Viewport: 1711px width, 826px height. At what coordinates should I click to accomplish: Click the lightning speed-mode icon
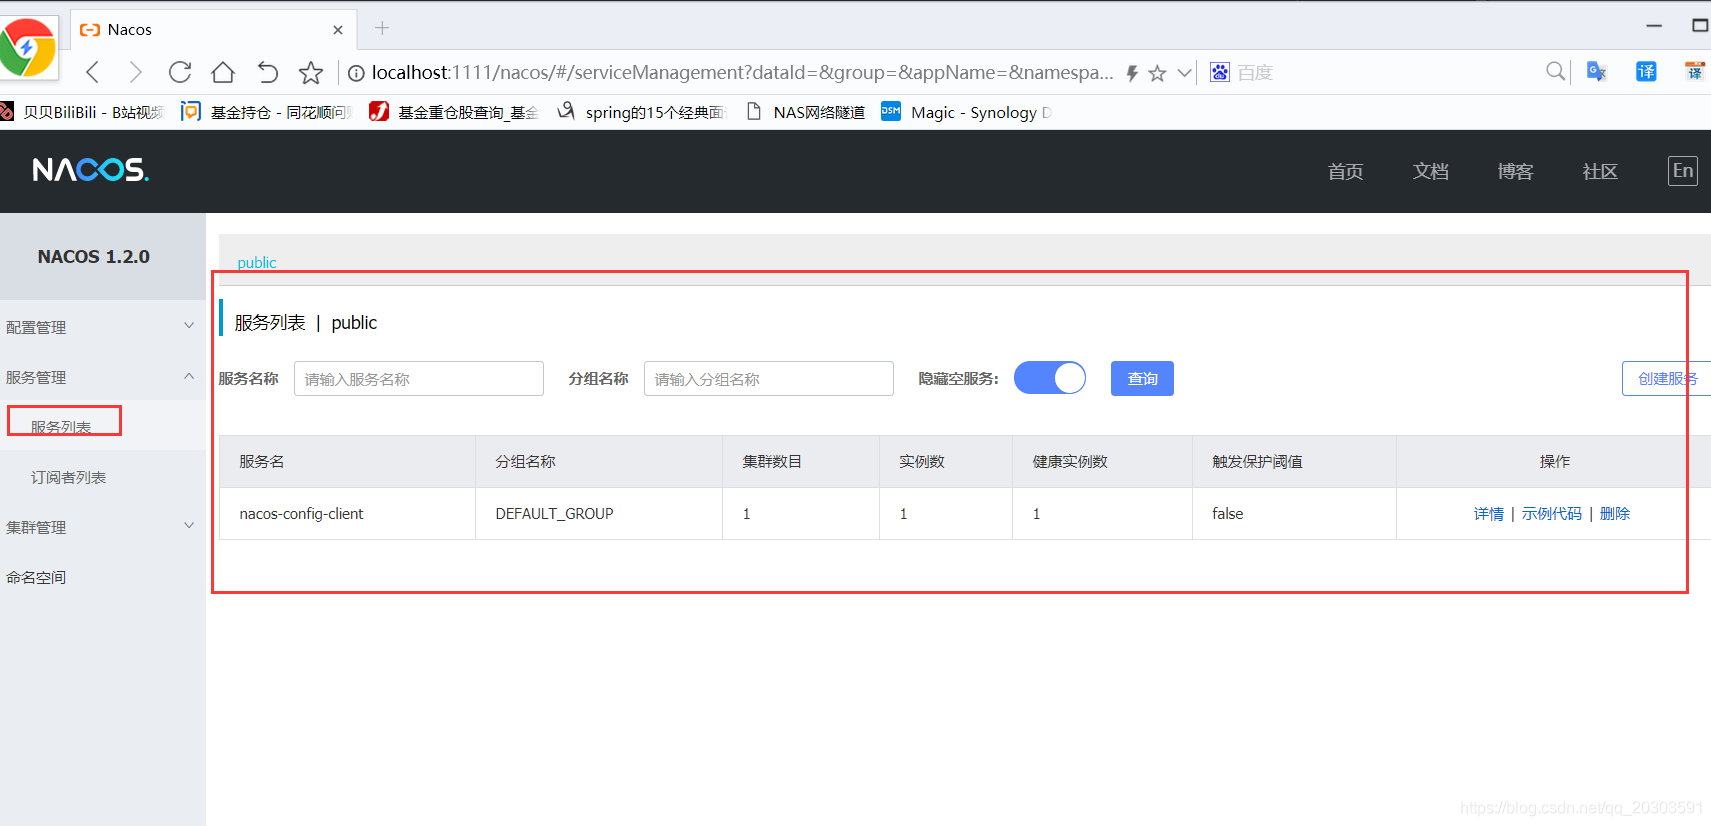(1132, 73)
